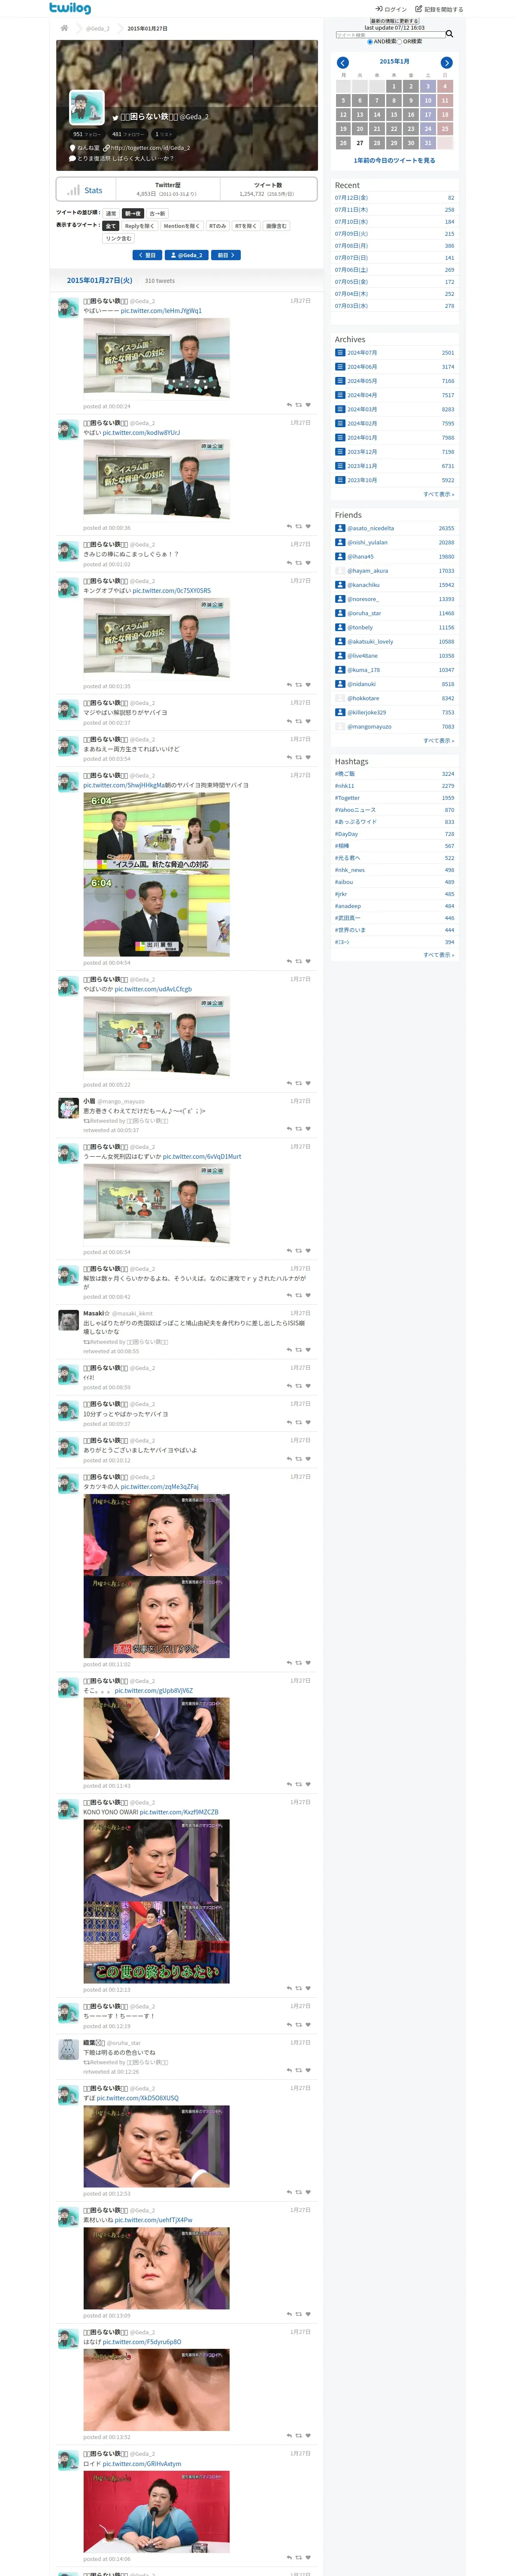The height and width of the screenshot is (2576, 515).
Task: Reply to the tweet posted at 00:00:24
Action: 289,405
